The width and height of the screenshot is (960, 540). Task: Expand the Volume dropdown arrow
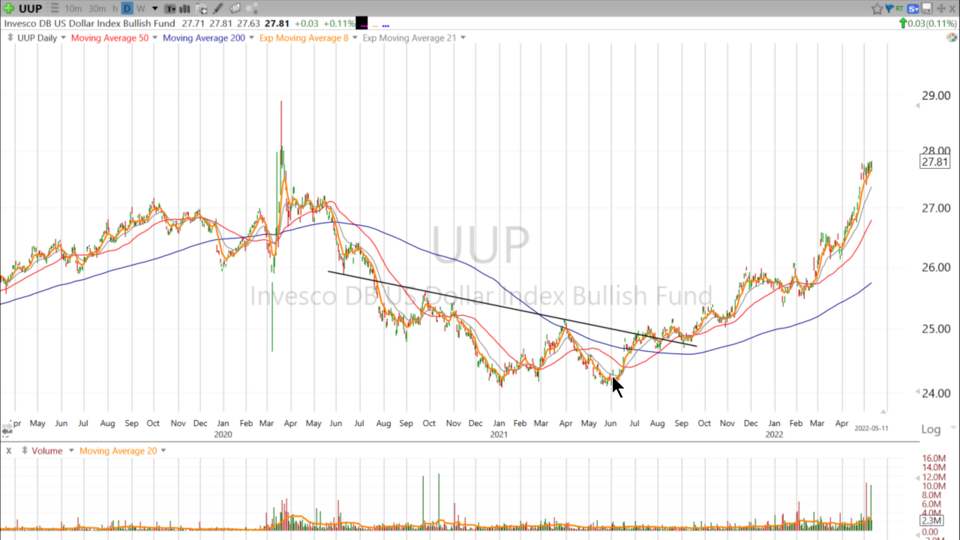tap(71, 451)
